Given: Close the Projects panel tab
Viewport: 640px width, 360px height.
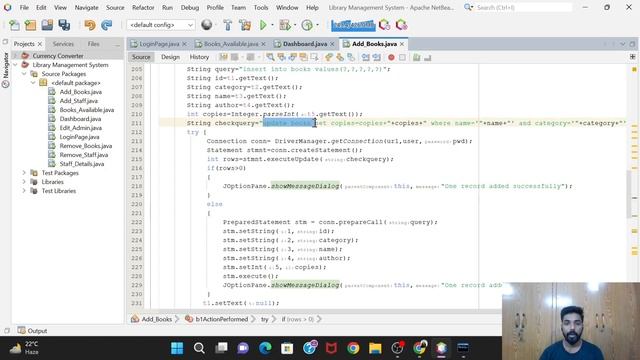Looking at the screenshot, I should click(x=40, y=44).
